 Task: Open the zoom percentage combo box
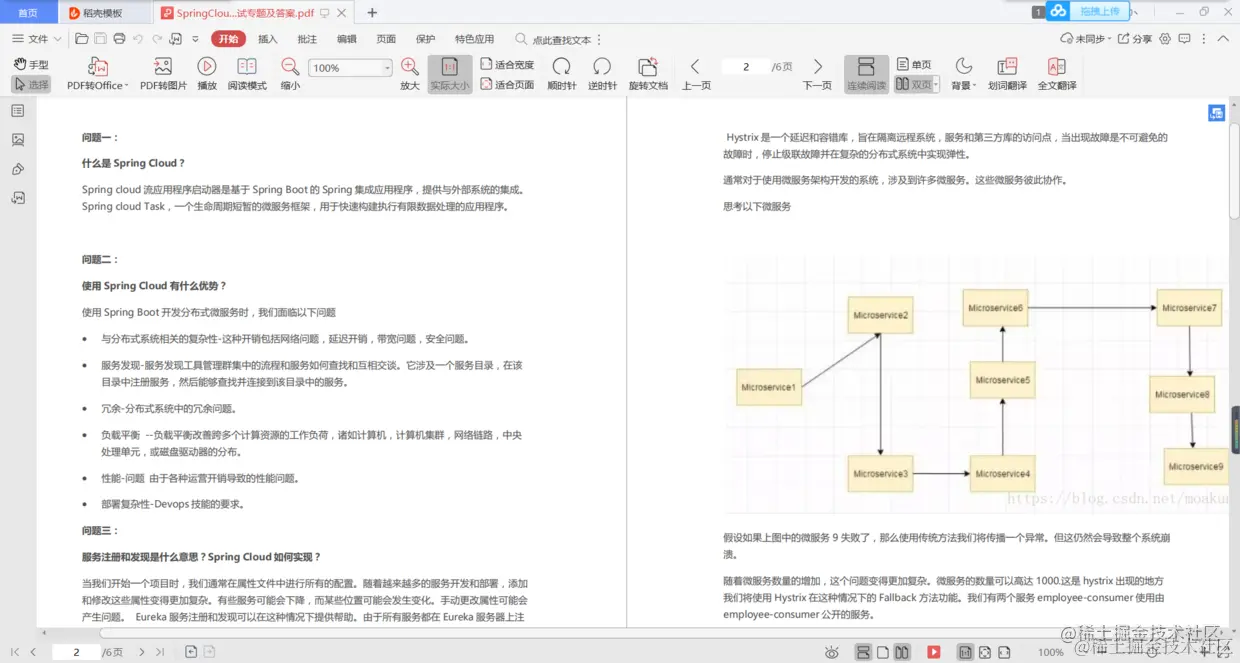350,68
